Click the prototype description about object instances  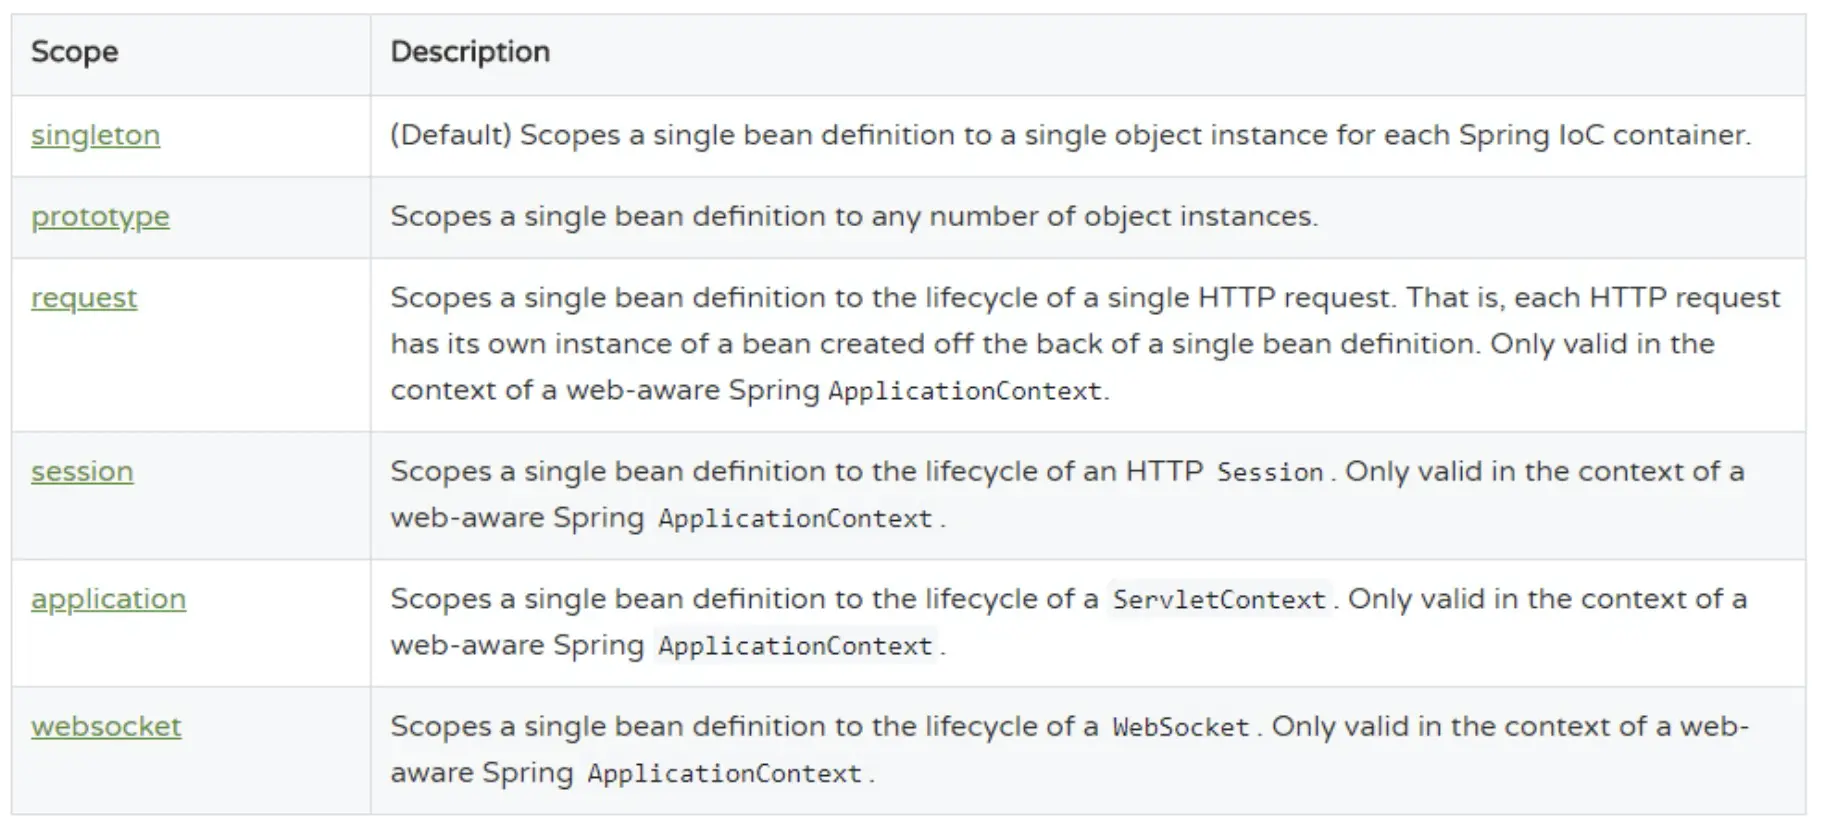(854, 217)
